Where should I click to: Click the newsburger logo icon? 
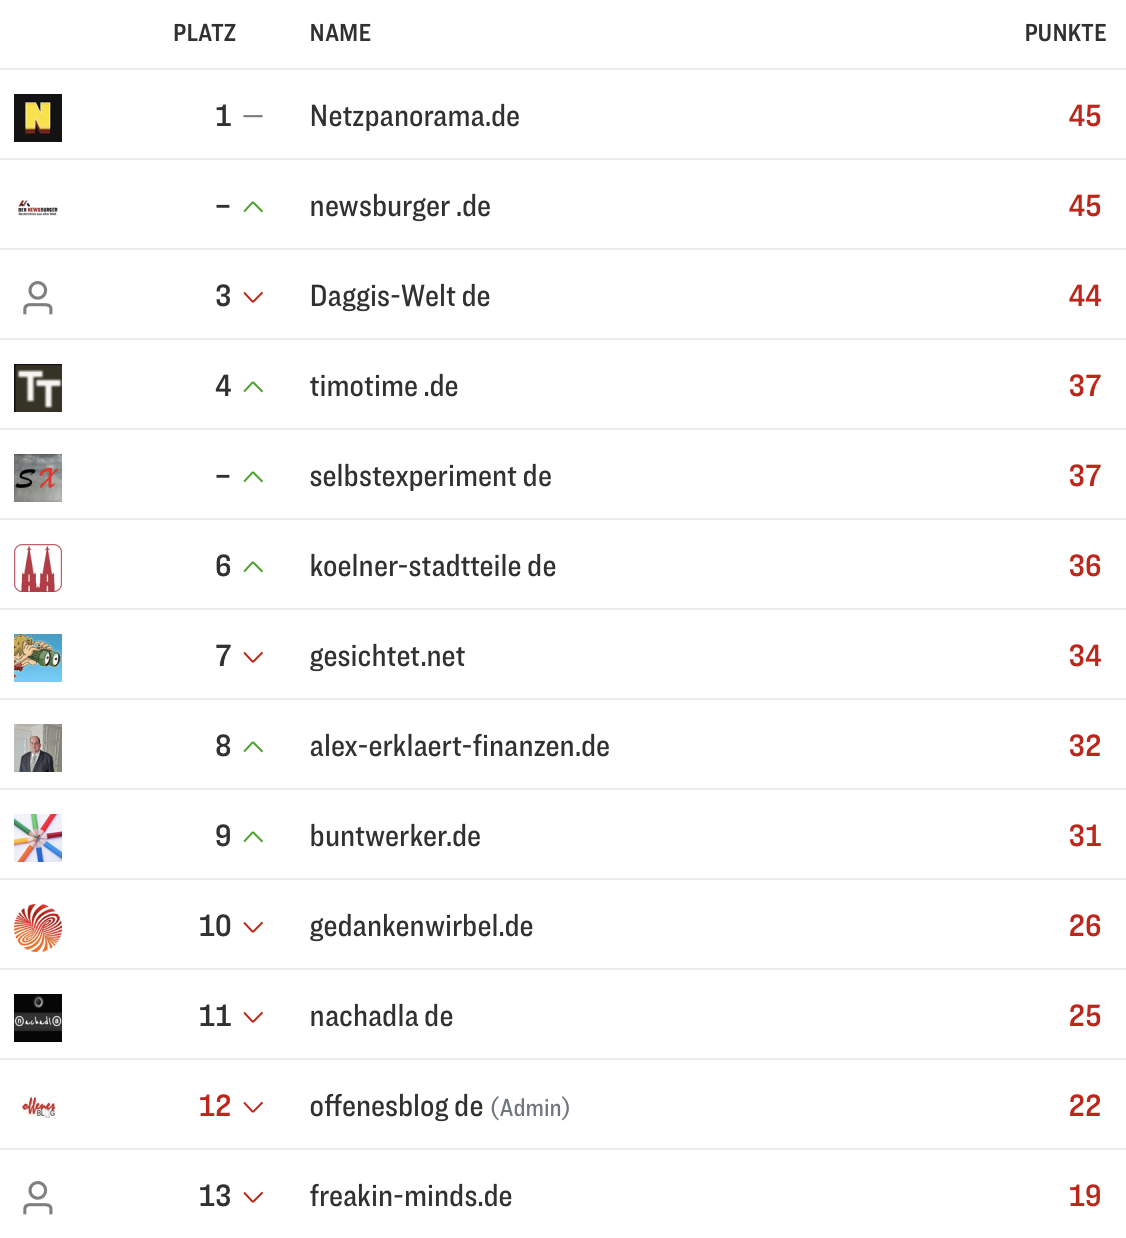[x=38, y=208]
